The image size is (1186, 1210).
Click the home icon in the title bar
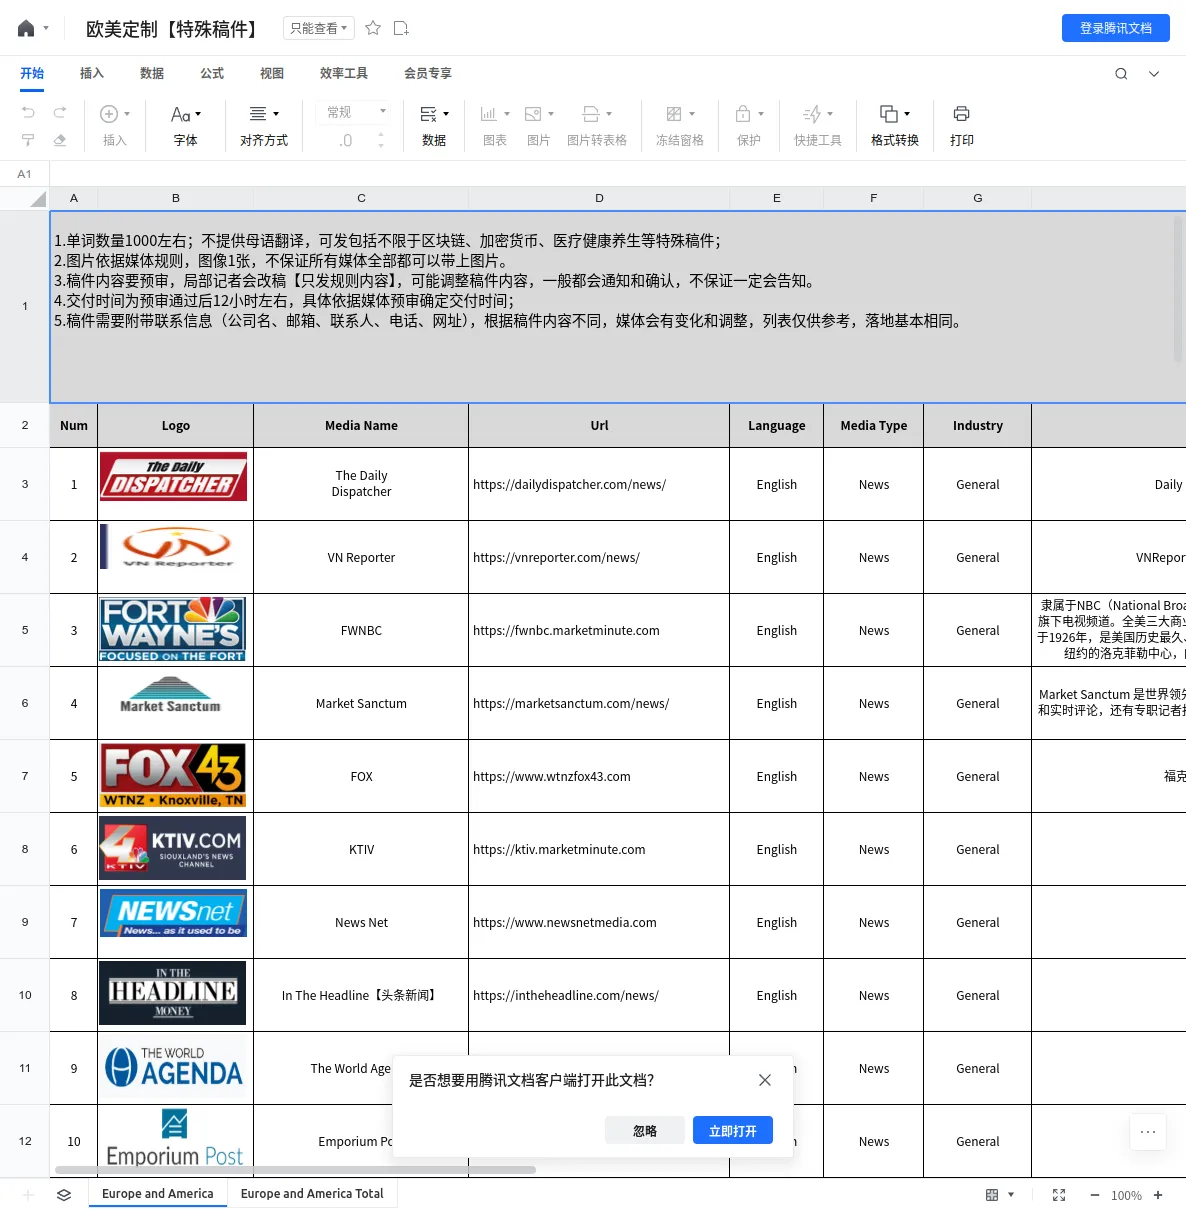(x=26, y=28)
